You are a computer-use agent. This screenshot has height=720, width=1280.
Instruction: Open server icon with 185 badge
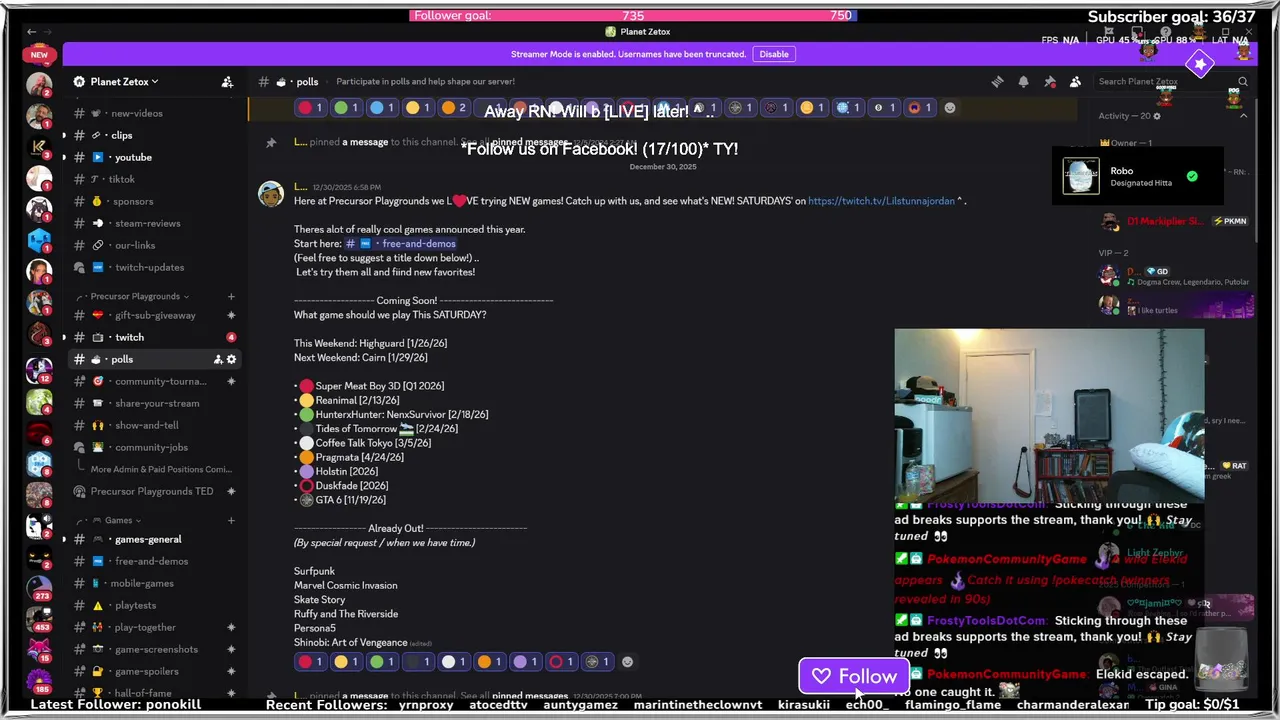[39, 680]
